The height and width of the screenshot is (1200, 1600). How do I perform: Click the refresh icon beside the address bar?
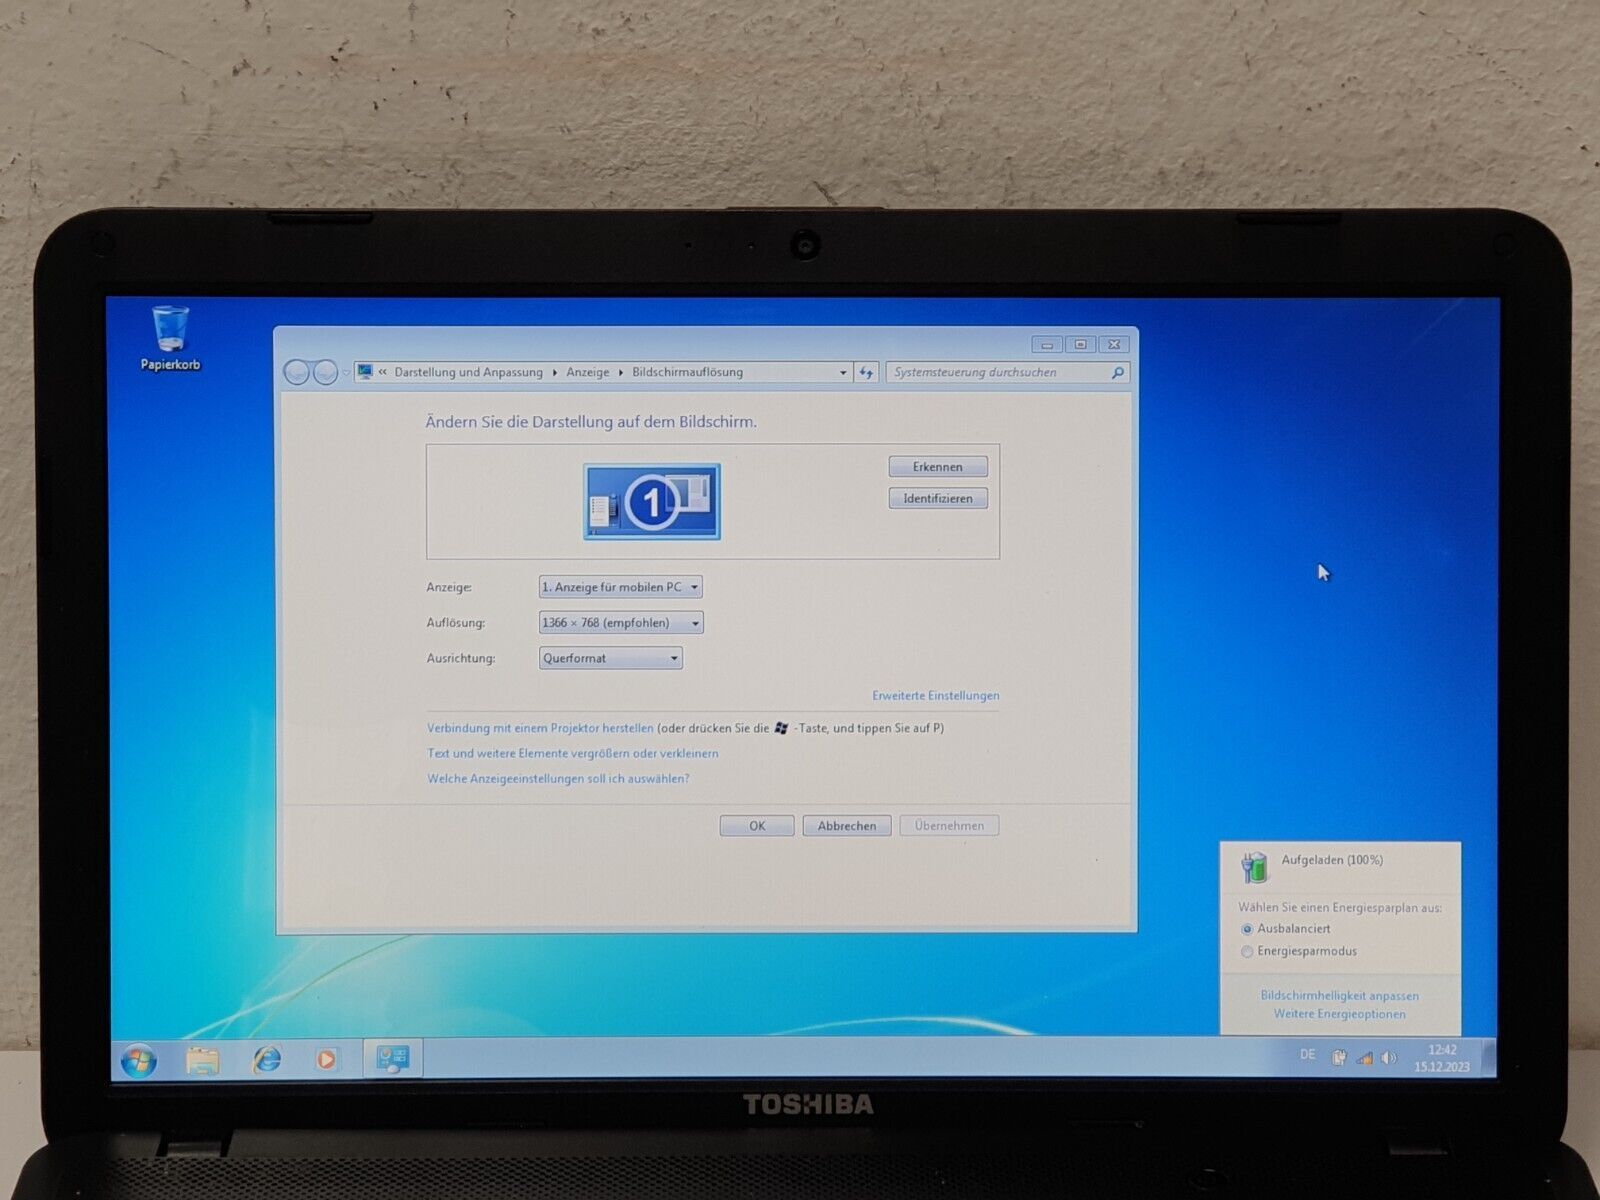(x=866, y=373)
